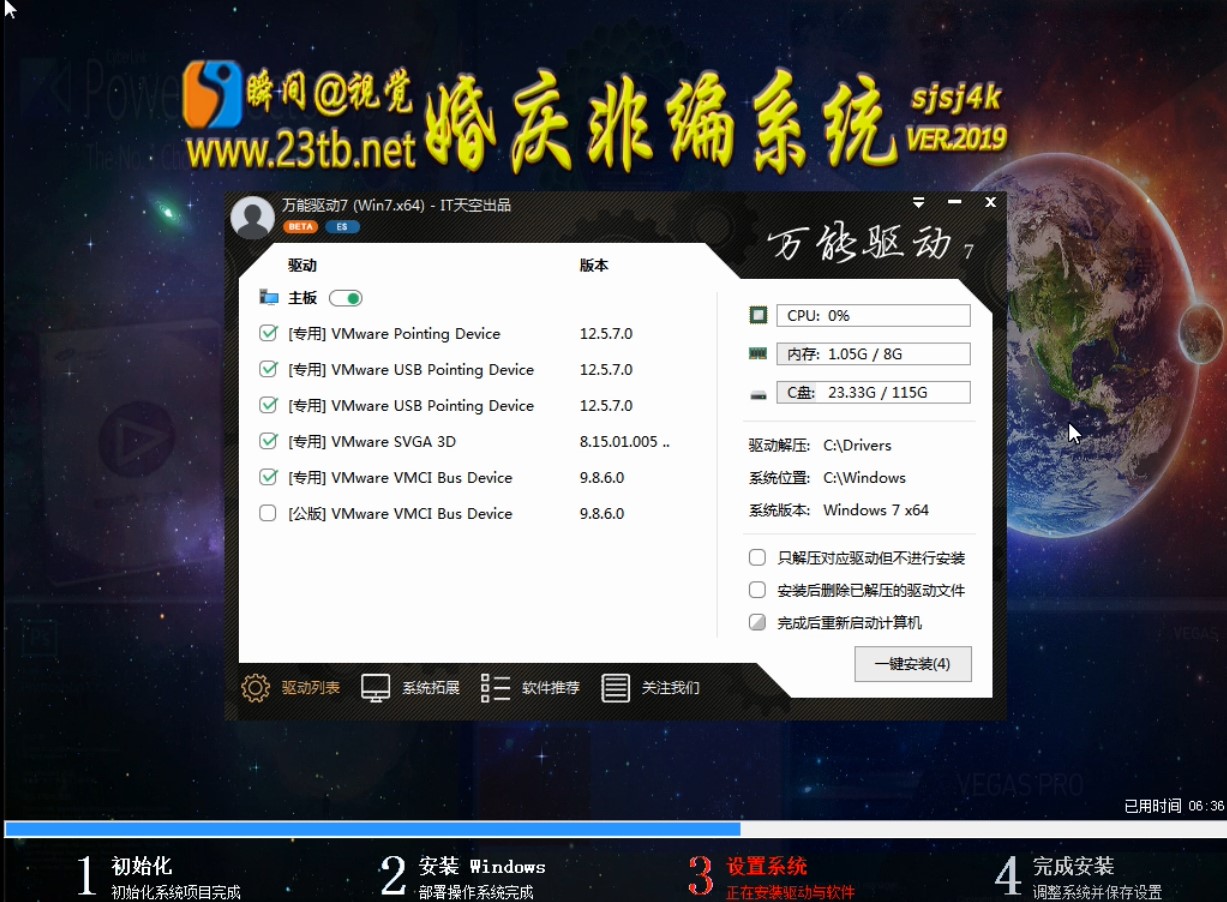Click the C:\Drivers extraction path
Image resolution: width=1227 pixels, height=902 pixels.
857,445
